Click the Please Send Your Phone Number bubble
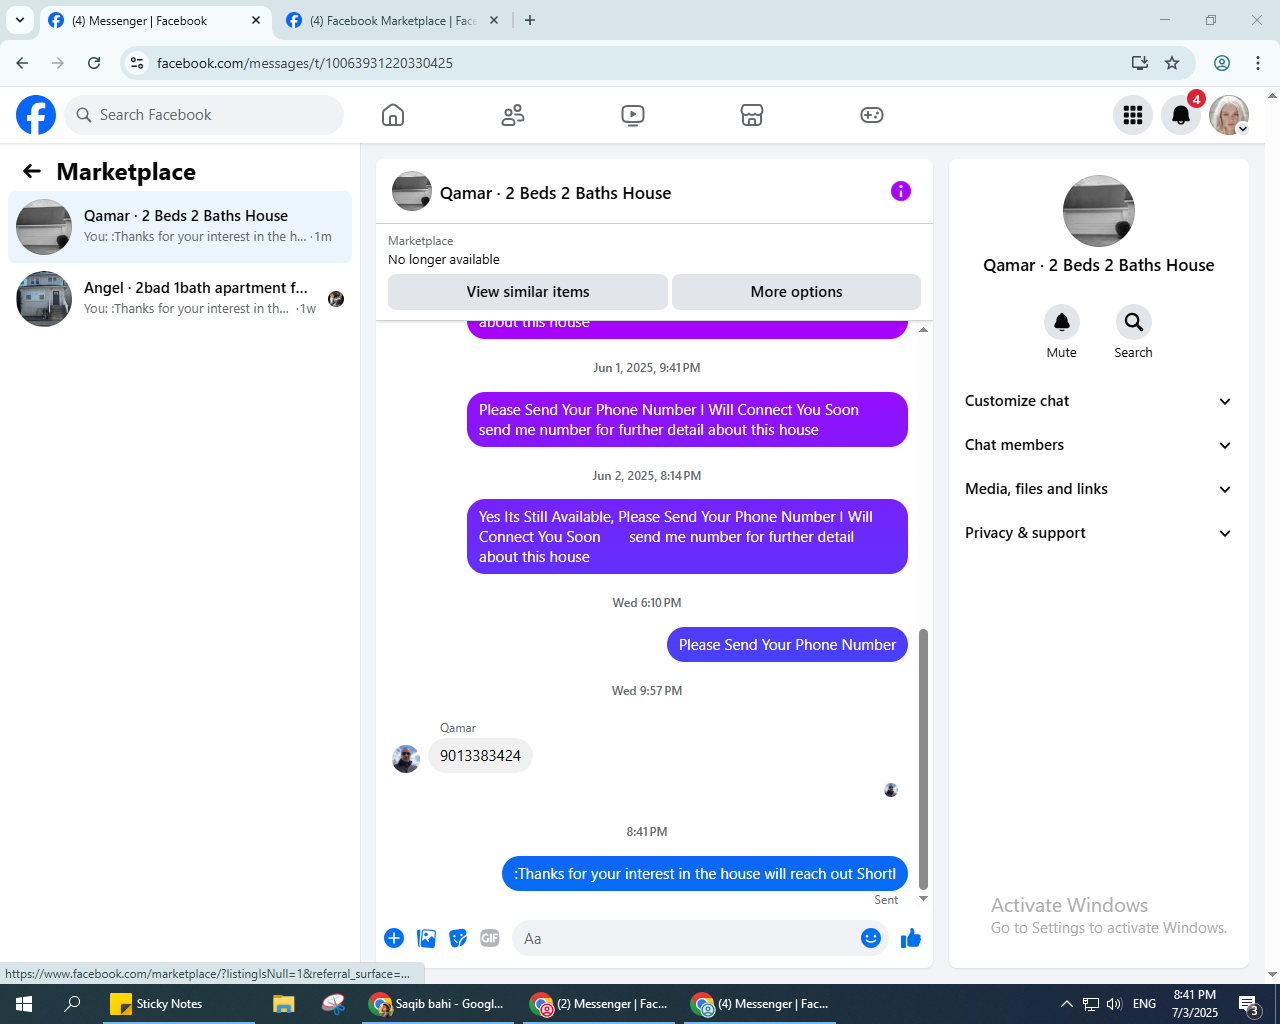The height and width of the screenshot is (1024, 1280). (787, 645)
